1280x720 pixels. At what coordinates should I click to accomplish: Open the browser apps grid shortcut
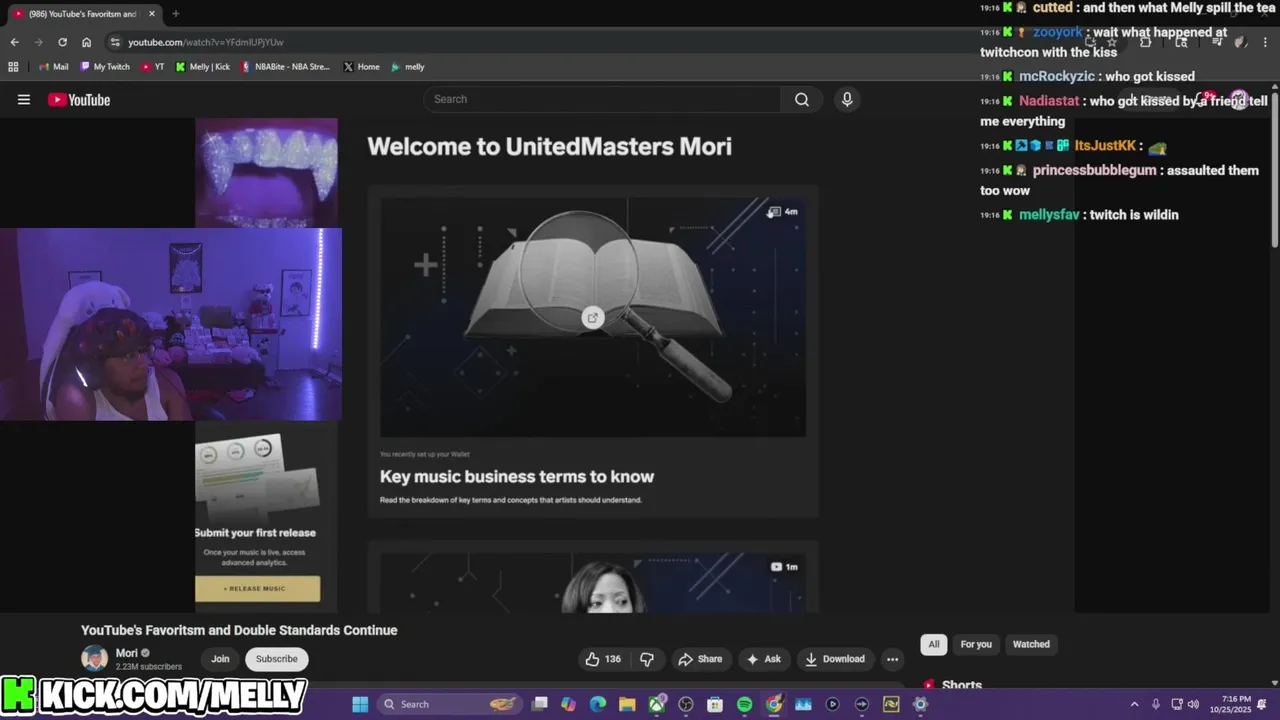click(13, 67)
